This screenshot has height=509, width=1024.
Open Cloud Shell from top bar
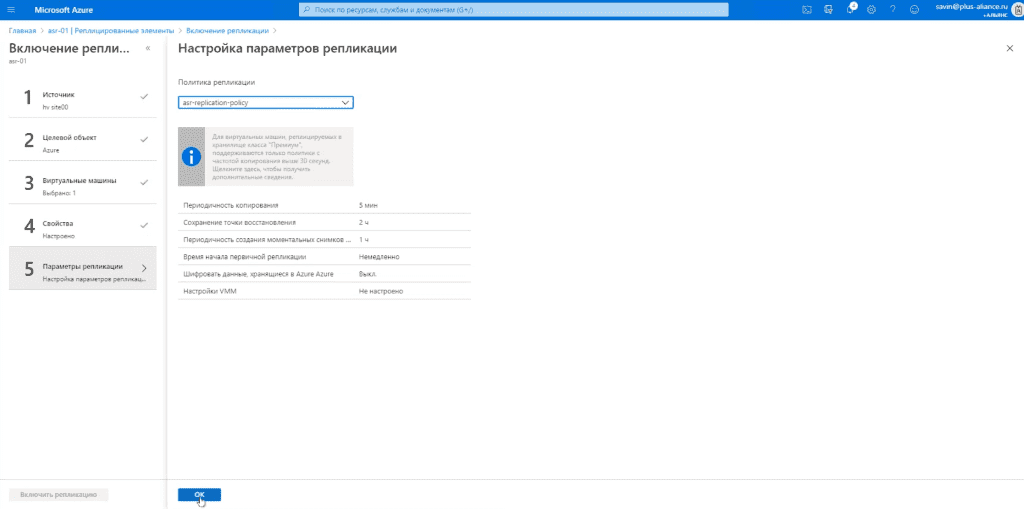[x=807, y=10]
